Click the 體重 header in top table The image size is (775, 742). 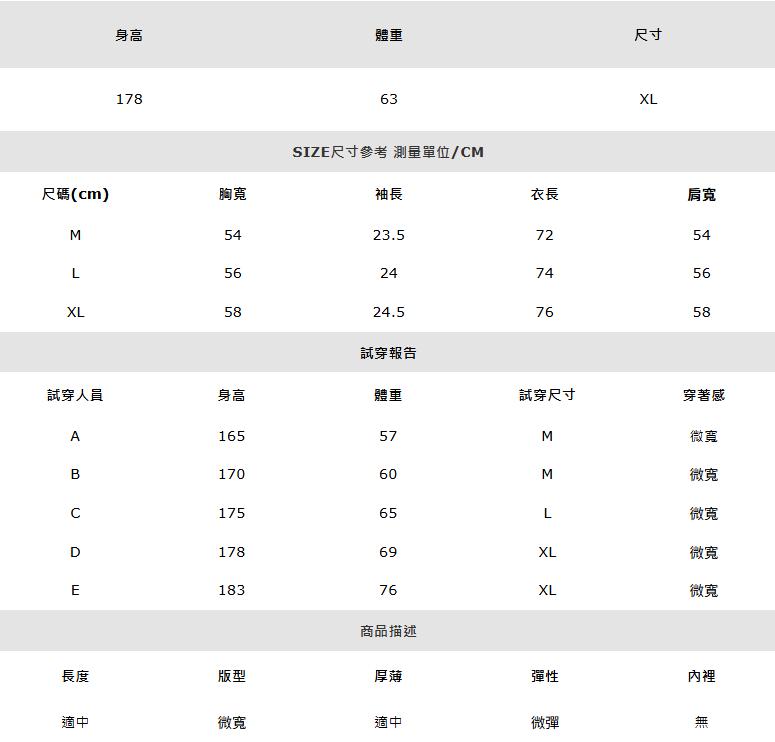pos(388,35)
